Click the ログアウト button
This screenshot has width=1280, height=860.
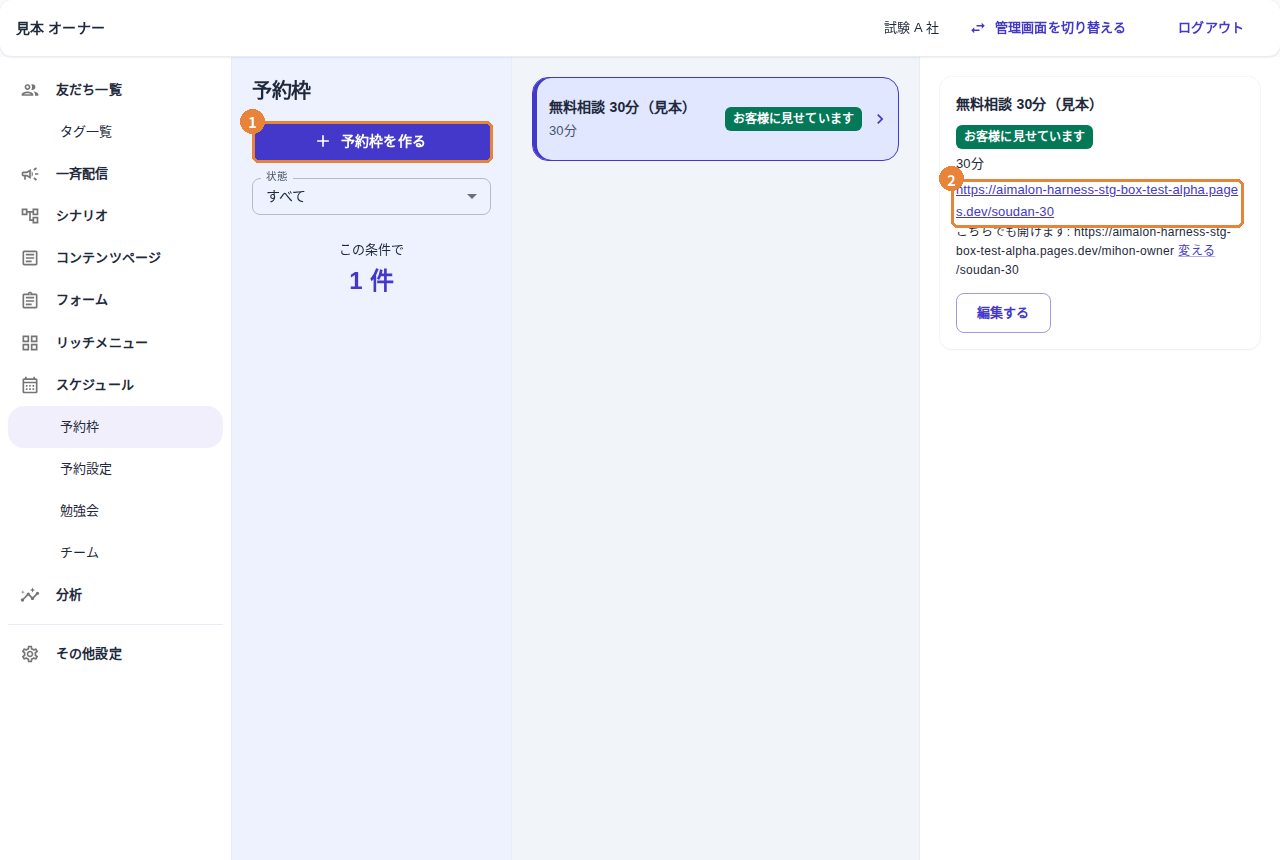(x=1211, y=28)
